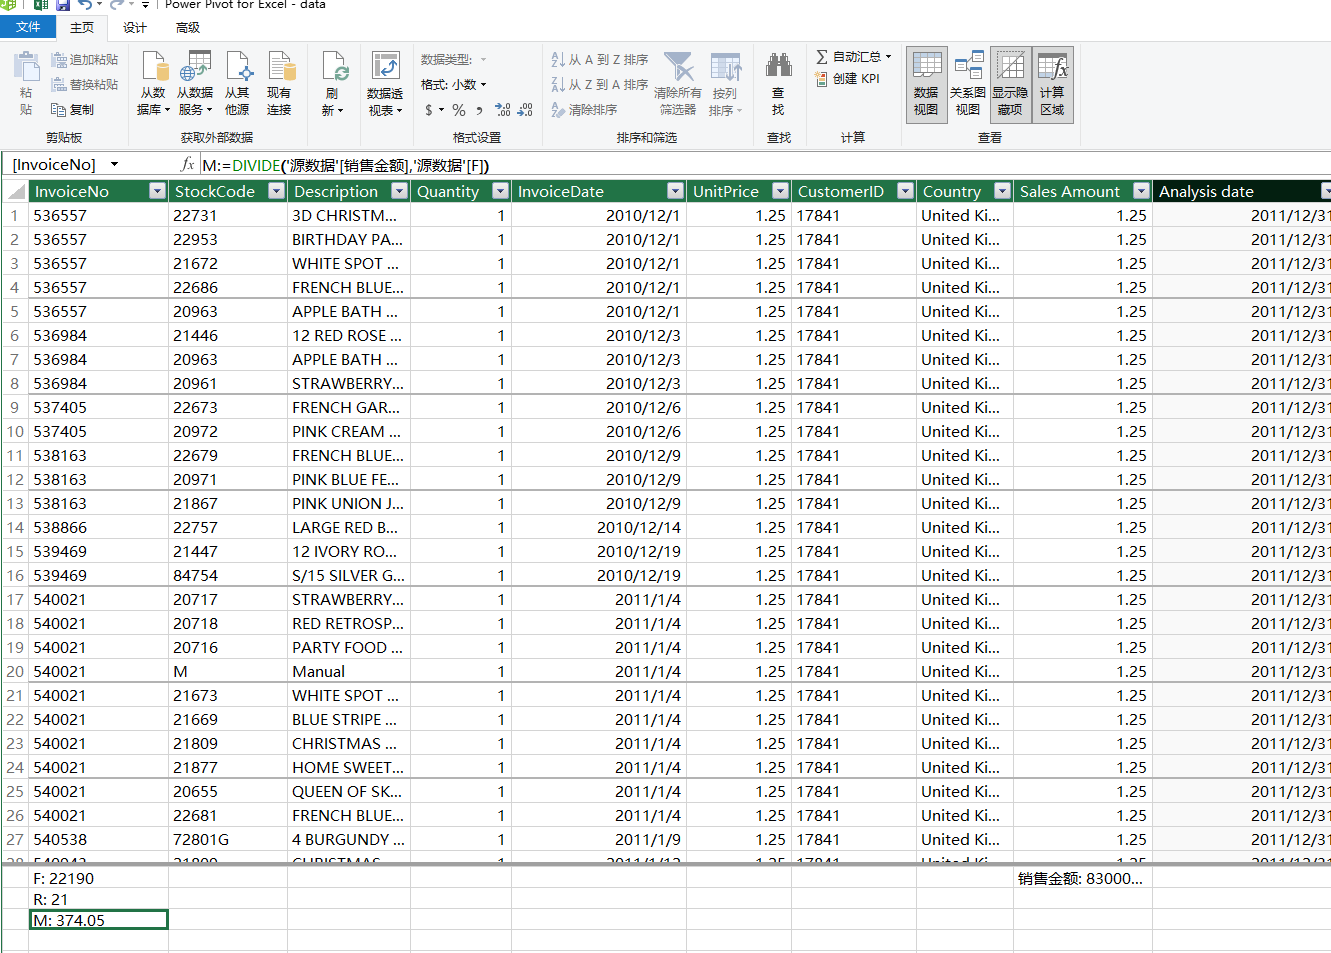Select the measure cell F: 22190
Screen dimensions: 1331x953
tap(98, 878)
